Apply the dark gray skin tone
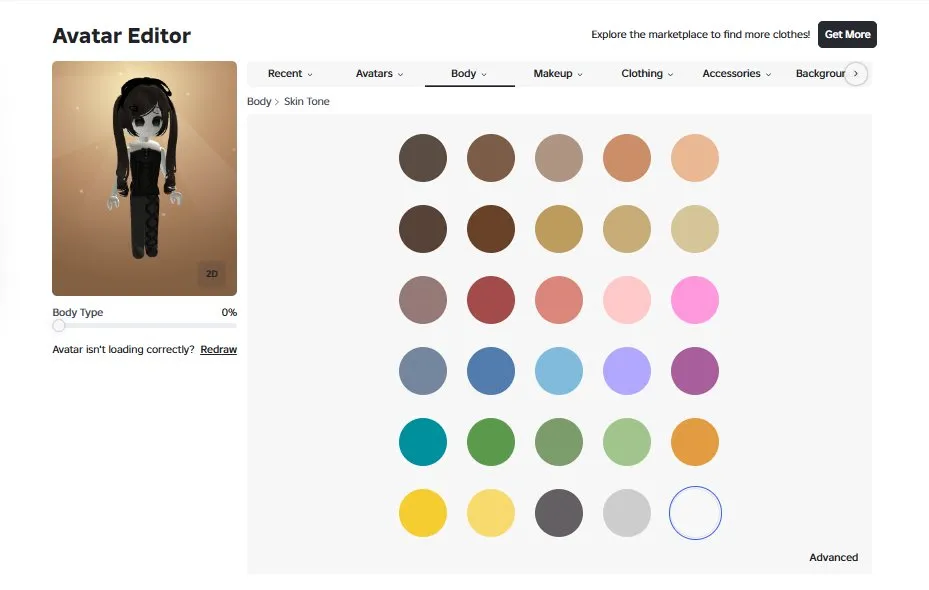This screenshot has height=590, width=929. coord(559,513)
